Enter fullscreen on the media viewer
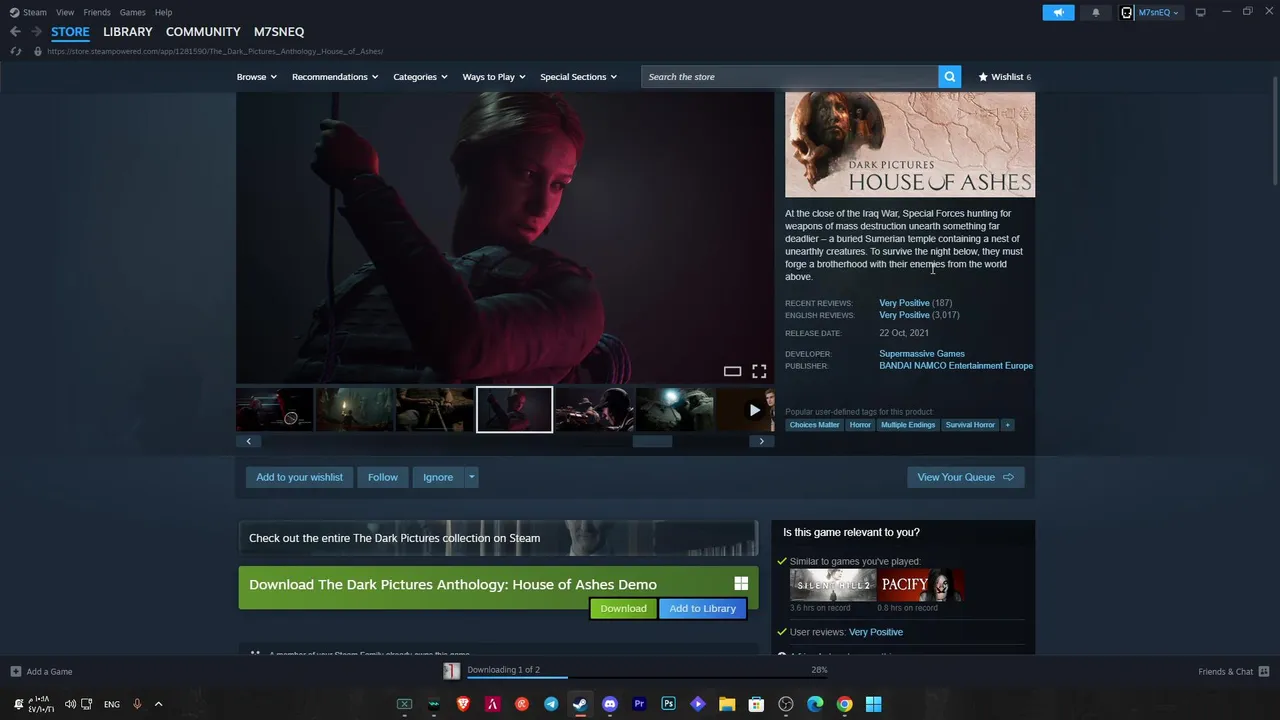Screen dimensions: 1280x720 [x=759, y=371]
